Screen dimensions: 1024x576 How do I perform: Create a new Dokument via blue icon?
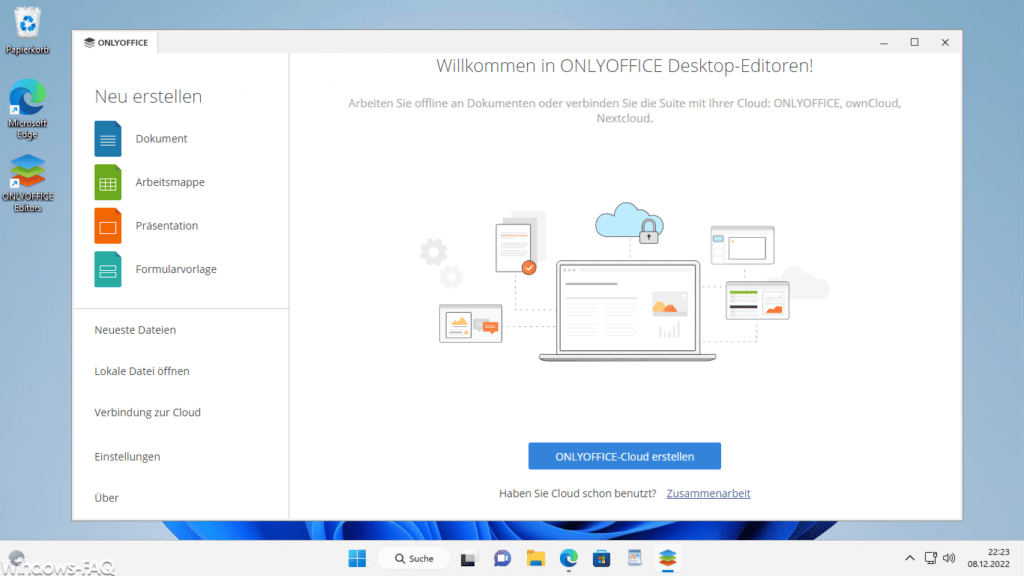point(108,138)
